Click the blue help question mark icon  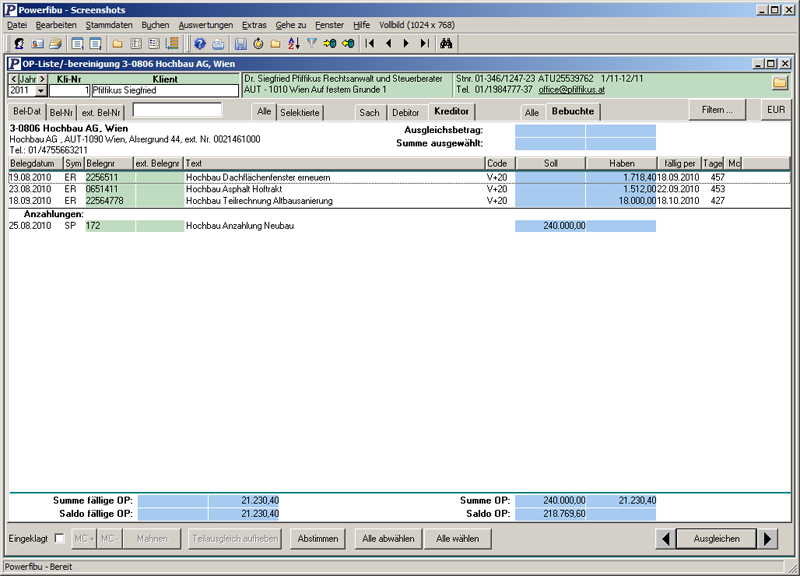pos(200,44)
